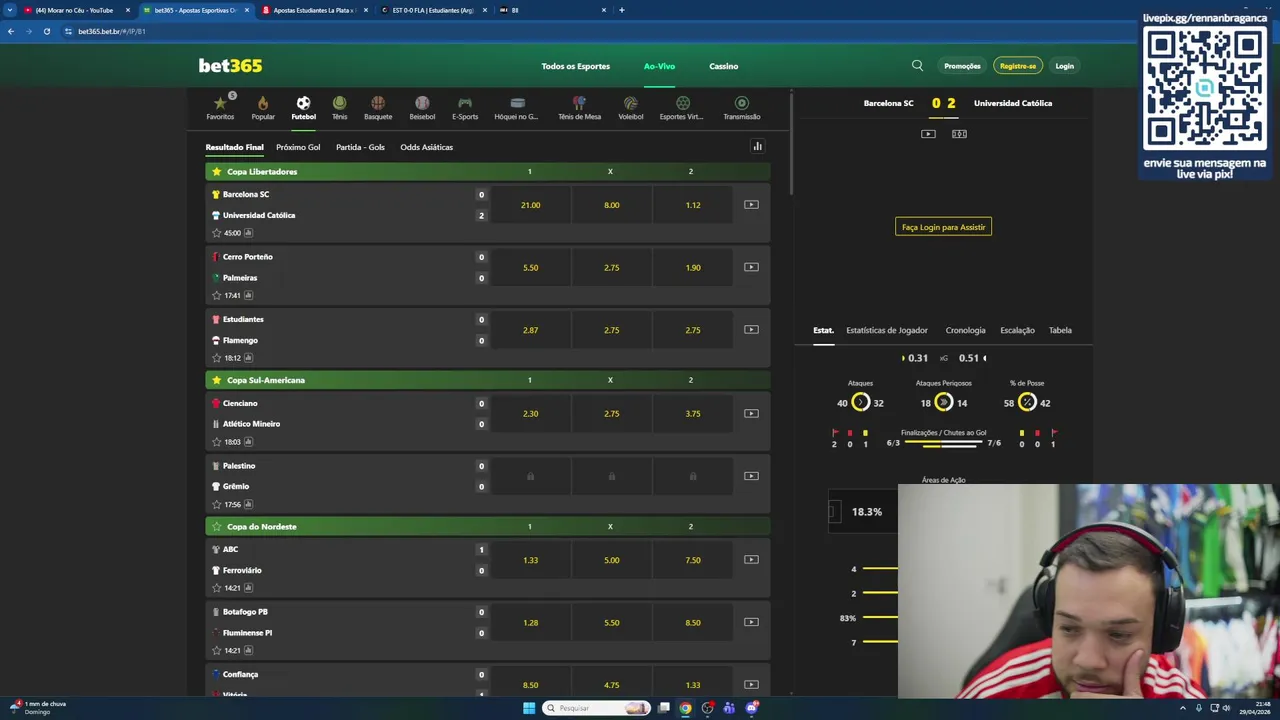The width and height of the screenshot is (1280, 720).
Task: Favorite the Cienciano vs Atlético Mineiro match
Action: [216, 442]
